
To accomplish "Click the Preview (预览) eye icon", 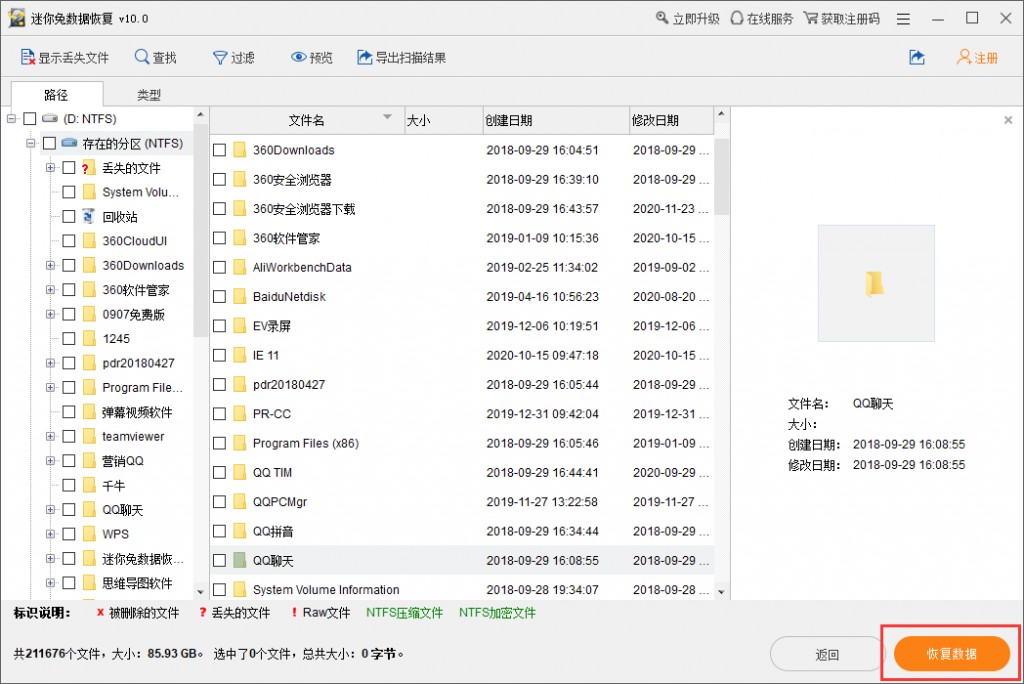I will tap(298, 57).
